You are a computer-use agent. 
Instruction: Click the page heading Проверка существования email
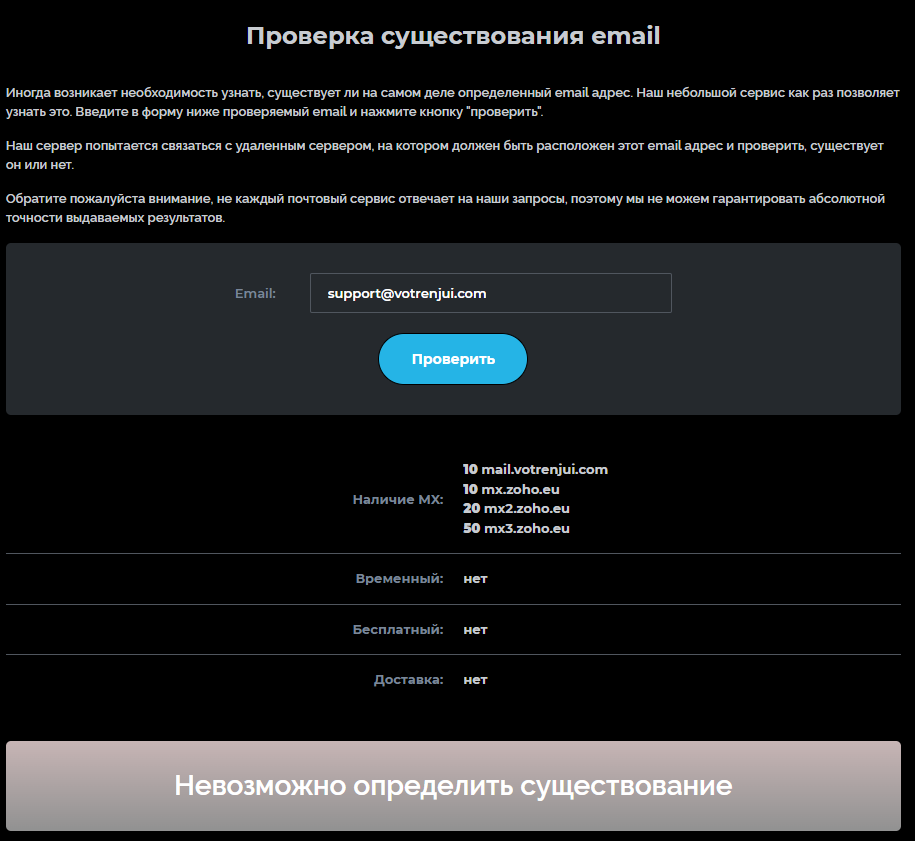pyautogui.click(x=453, y=35)
